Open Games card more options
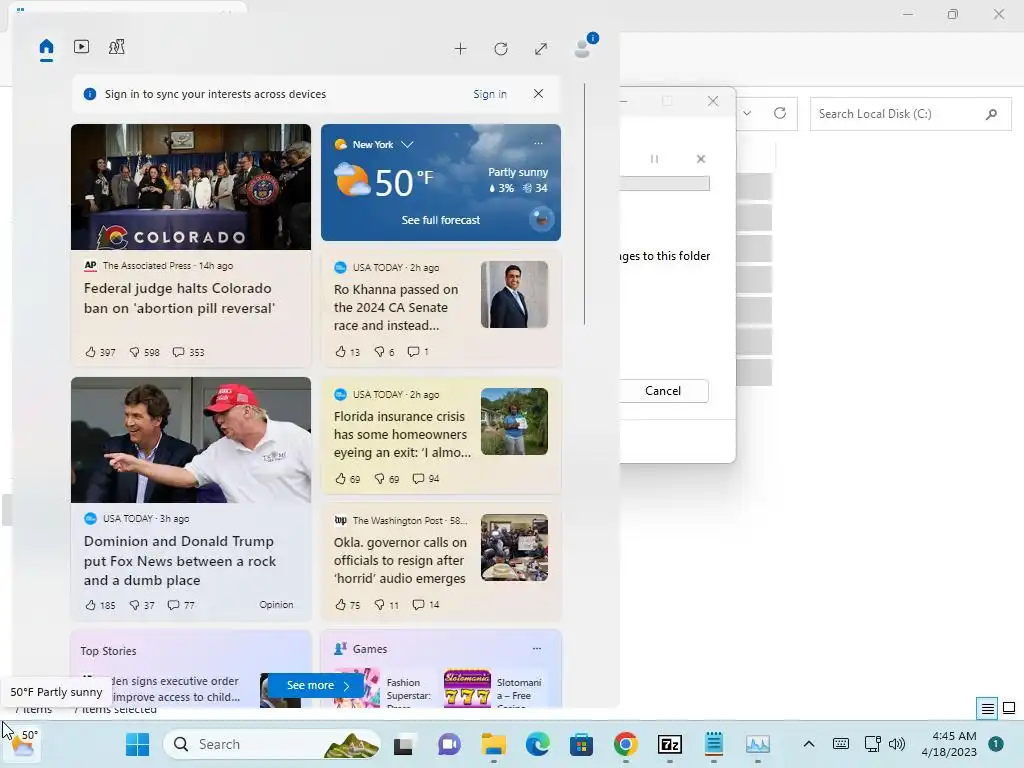 537,648
